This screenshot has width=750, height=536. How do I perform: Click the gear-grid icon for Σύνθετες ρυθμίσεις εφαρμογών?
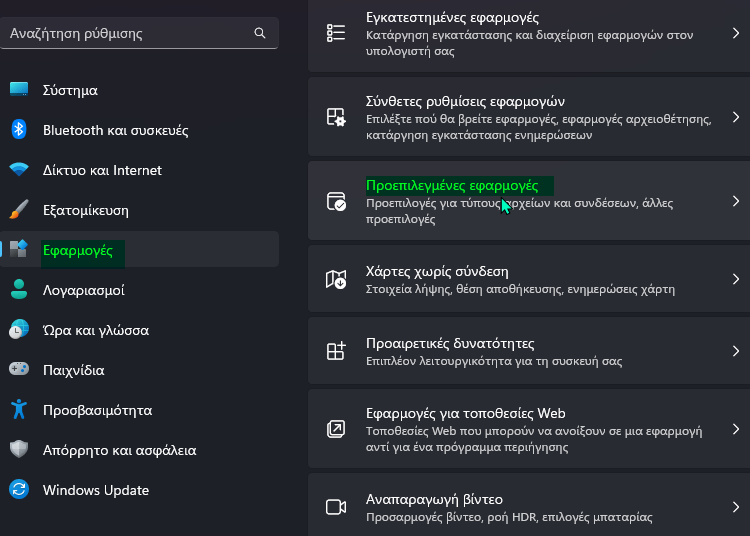pos(336,117)
